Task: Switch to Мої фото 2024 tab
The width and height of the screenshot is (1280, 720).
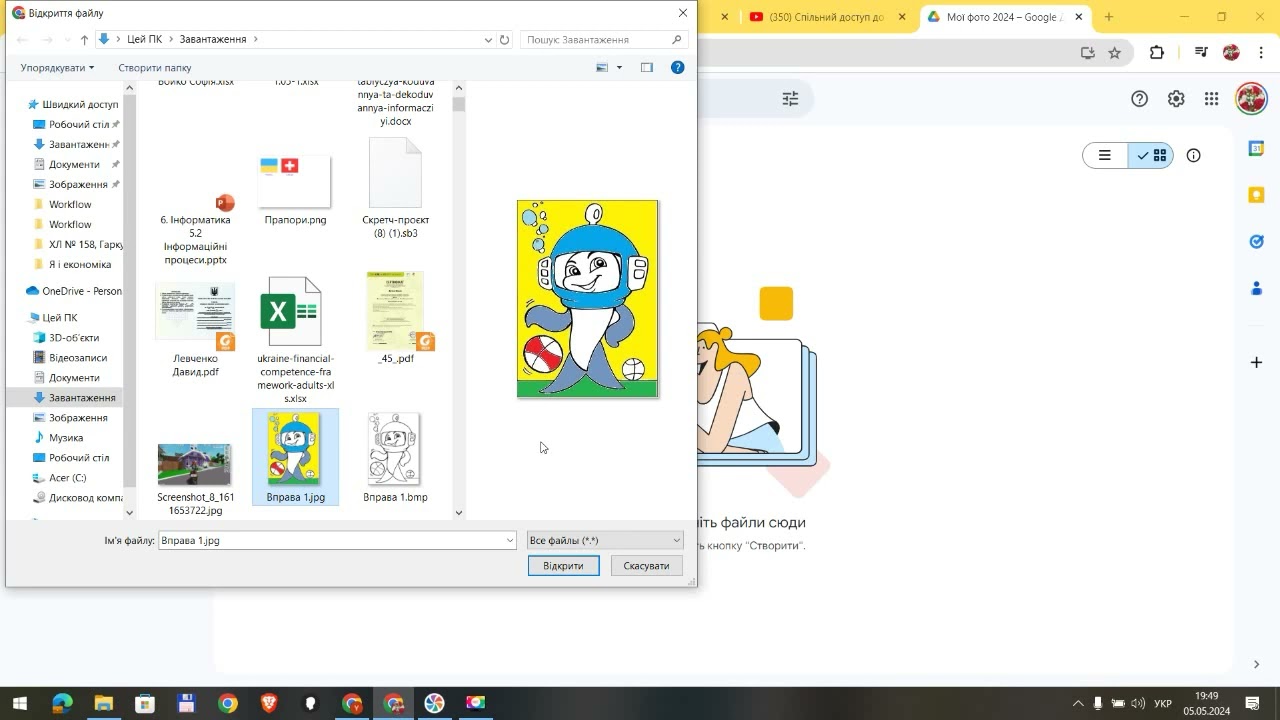Action: (x=1003, y=17)
